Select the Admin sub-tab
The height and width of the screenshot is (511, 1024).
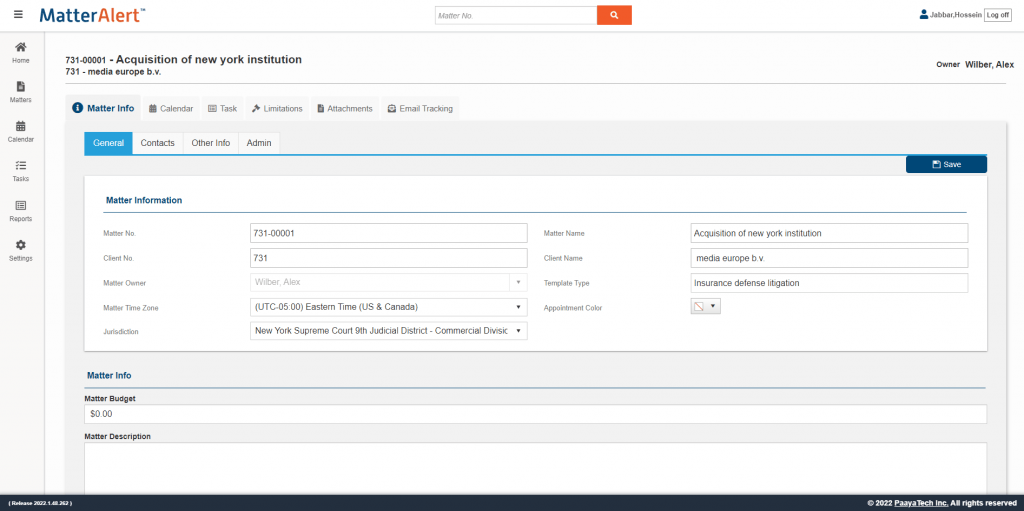point(259,143)
